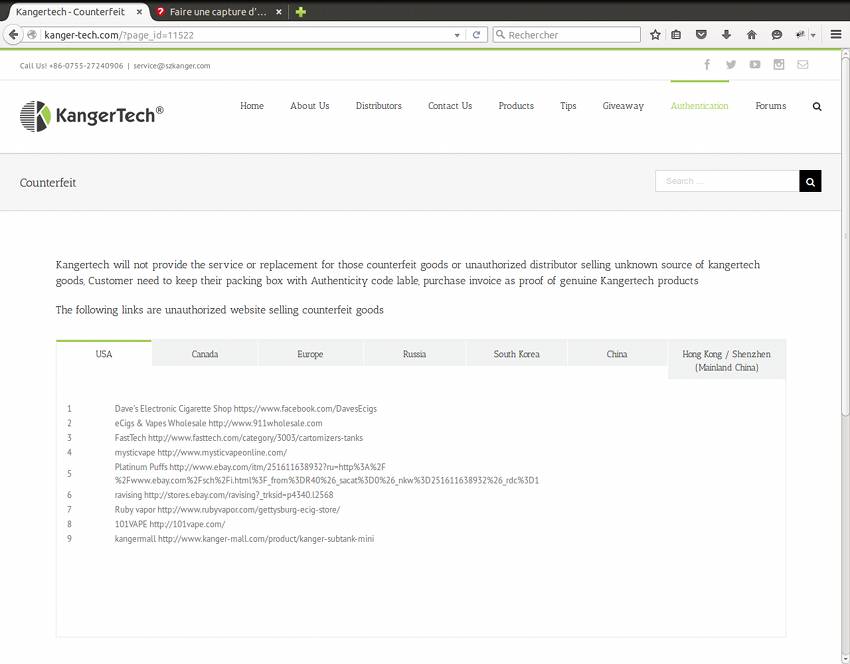Viewport: 850px width, 664px height.
Task: Switch to the Faire une capture tab
Action: click(218, 11)
